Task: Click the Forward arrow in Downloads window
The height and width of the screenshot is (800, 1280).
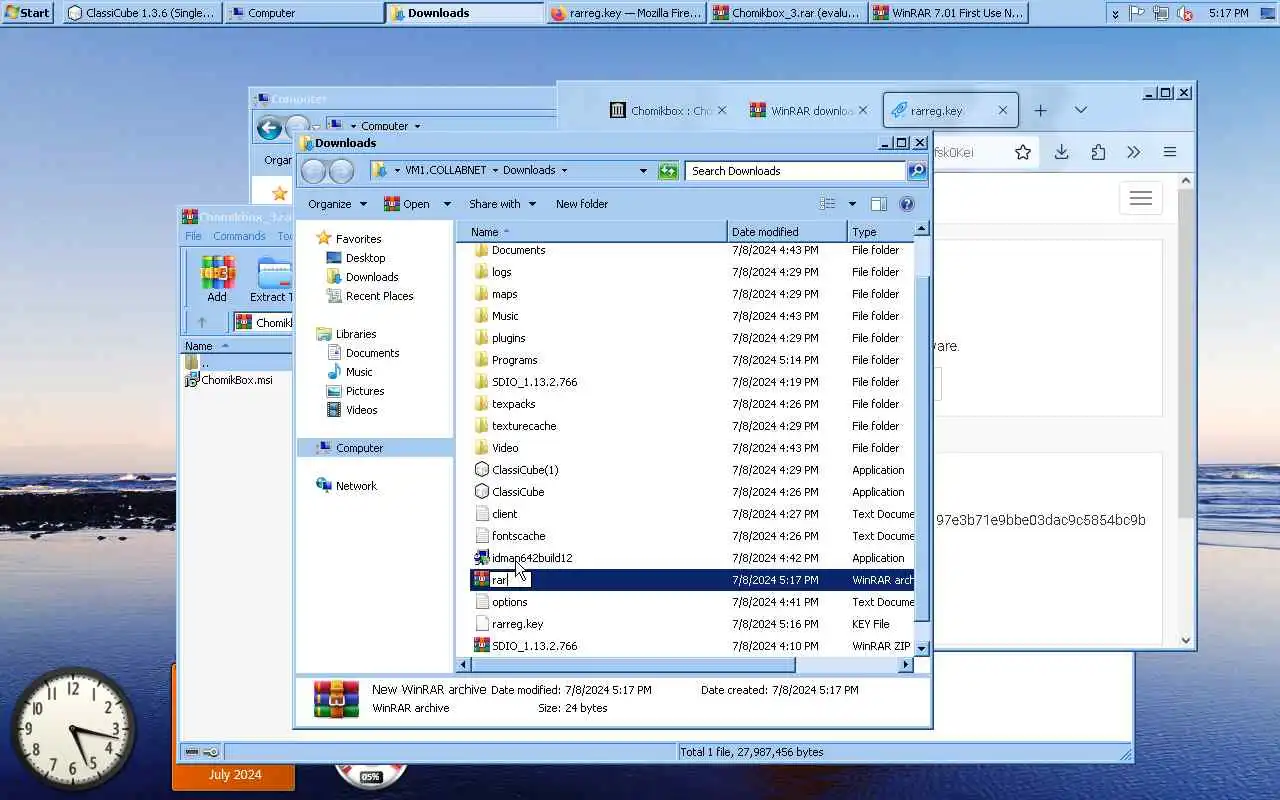Action: (341, 171)
